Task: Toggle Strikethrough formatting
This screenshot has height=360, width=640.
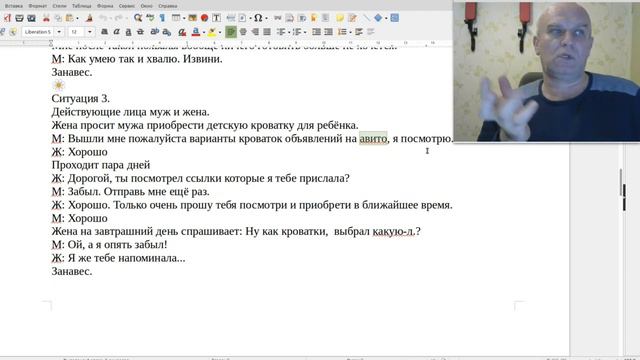Action: (x=140, y=32)
